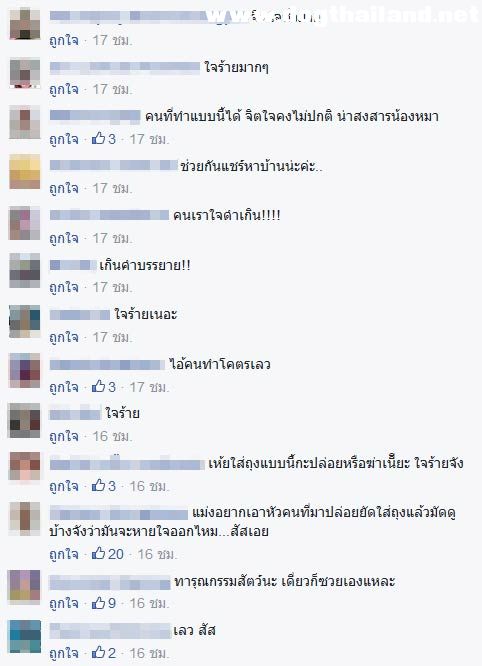Click ถูกใจ under ช่วยกันแชร์หาบ้านน่ะค่ะ comment

tap(64, 188)
